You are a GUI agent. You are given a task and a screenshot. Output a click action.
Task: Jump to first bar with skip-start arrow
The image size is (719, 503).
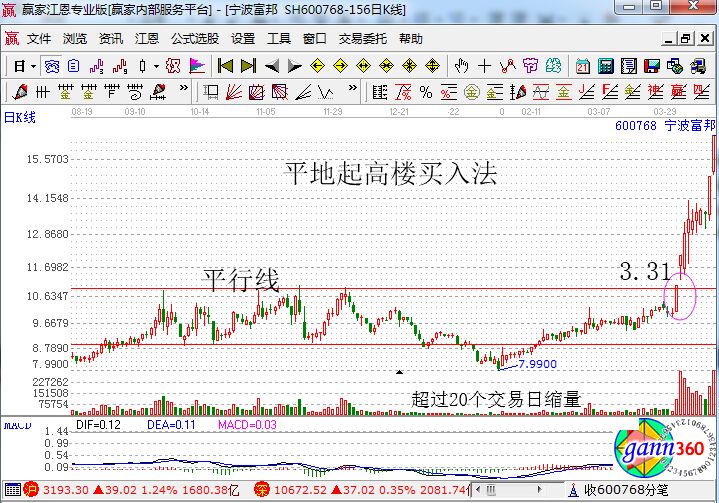225,66
